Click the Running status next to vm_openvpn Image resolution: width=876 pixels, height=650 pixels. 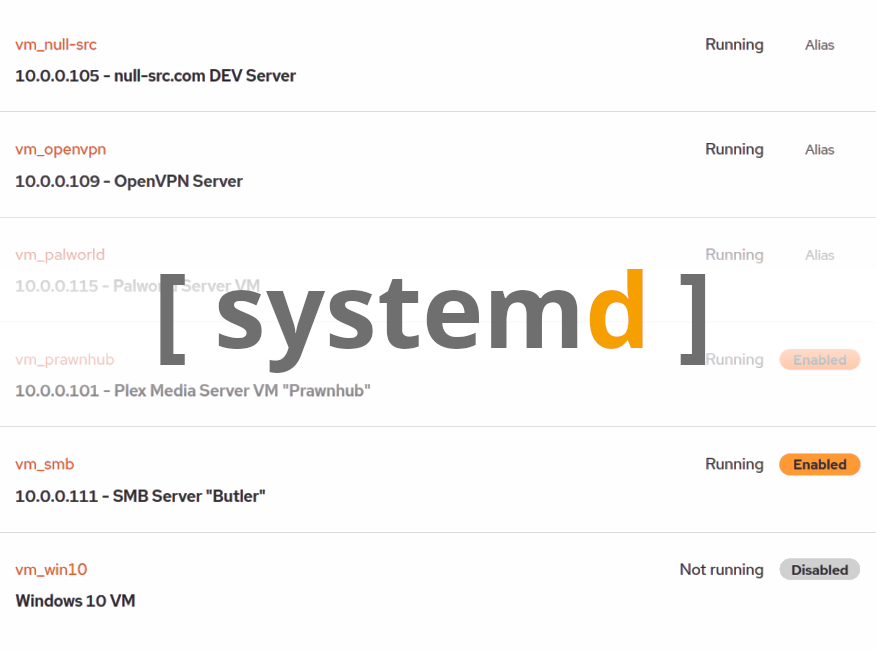click(x=734, y=149)
